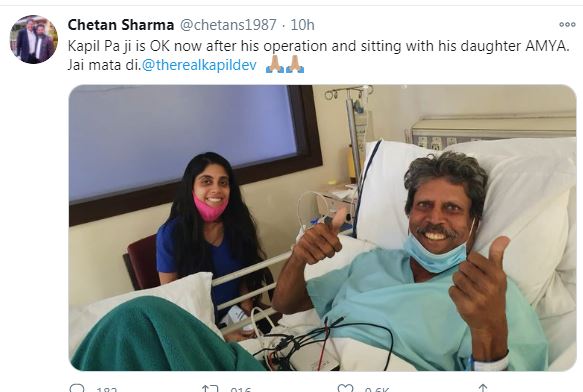Click Chetan Sharma's profile avatar
The image size is (583, 392).
pyautogui.click(x=33, y=39)
